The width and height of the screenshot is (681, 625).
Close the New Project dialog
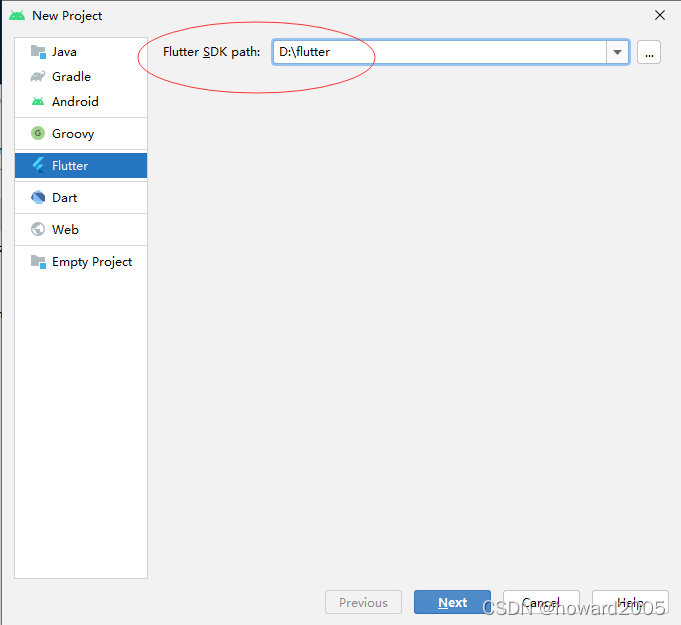coord(660,15)
